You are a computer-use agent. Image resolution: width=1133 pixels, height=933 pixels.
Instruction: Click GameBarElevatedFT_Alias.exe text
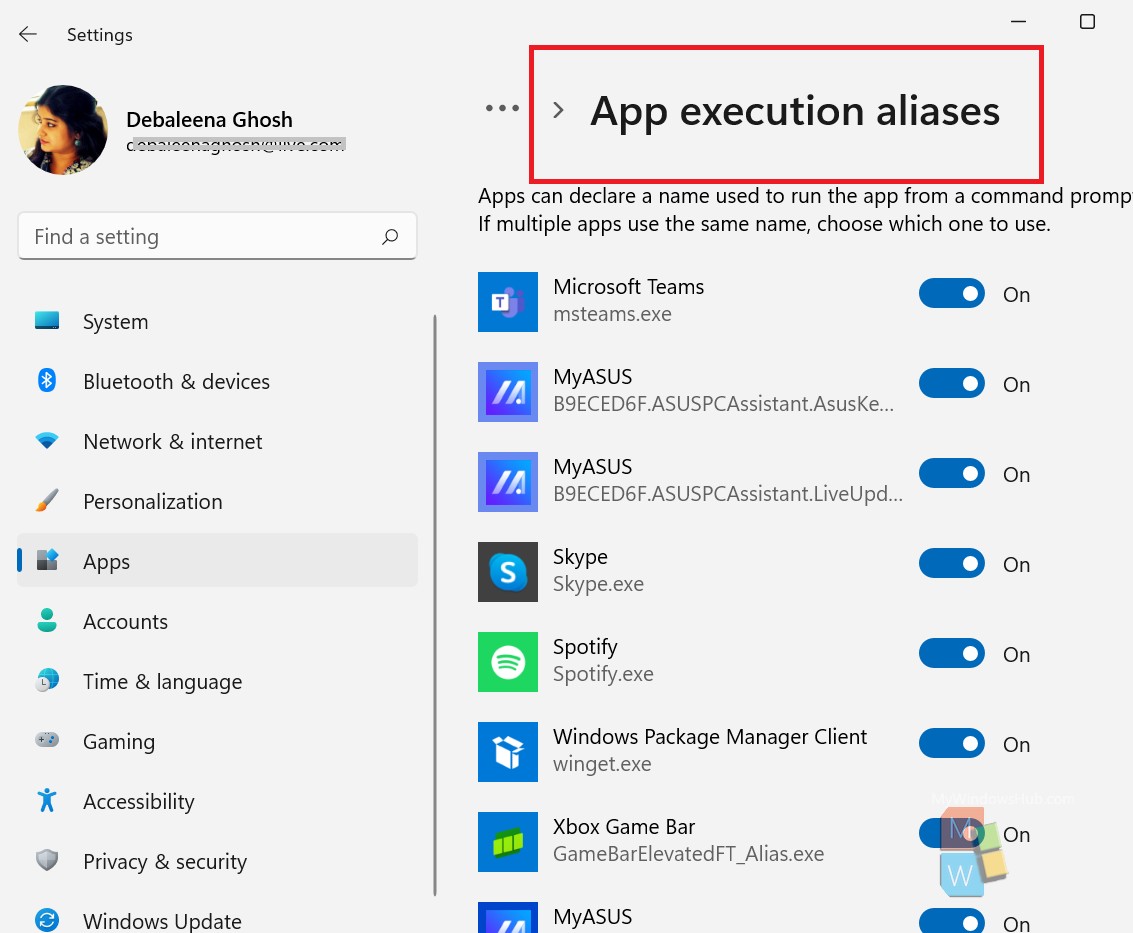pyautogui.click(x=688, y=854)
